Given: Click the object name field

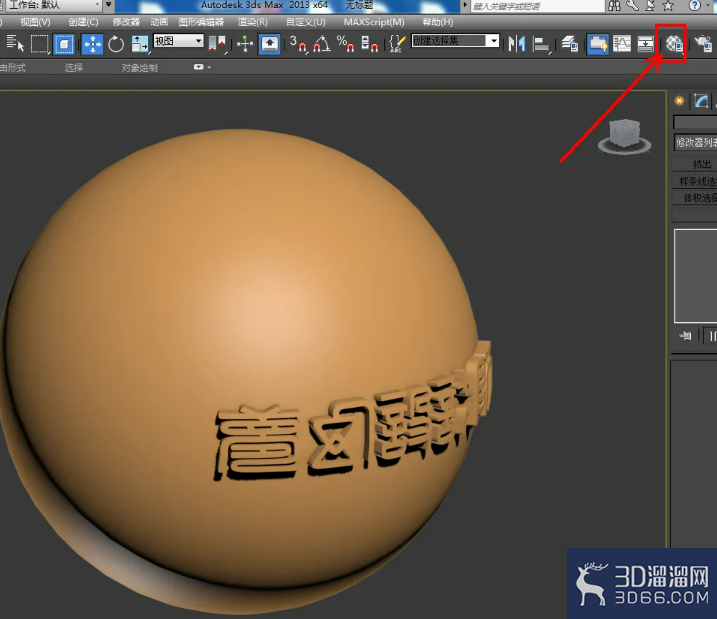Looking at the screenshot, I should [695, 122].
